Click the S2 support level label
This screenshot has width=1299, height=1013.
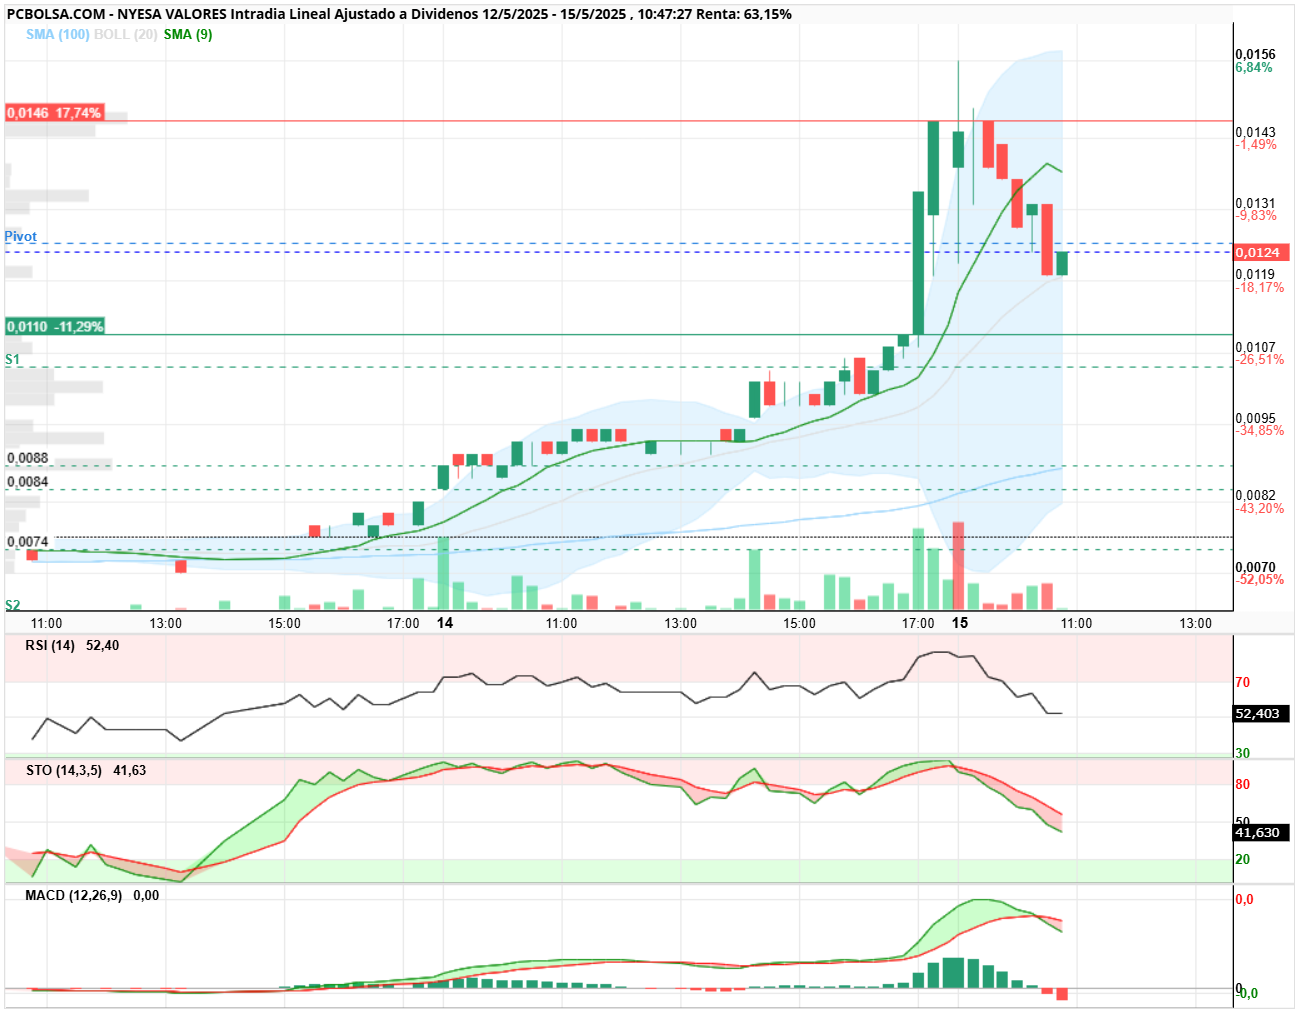point(12,605)
